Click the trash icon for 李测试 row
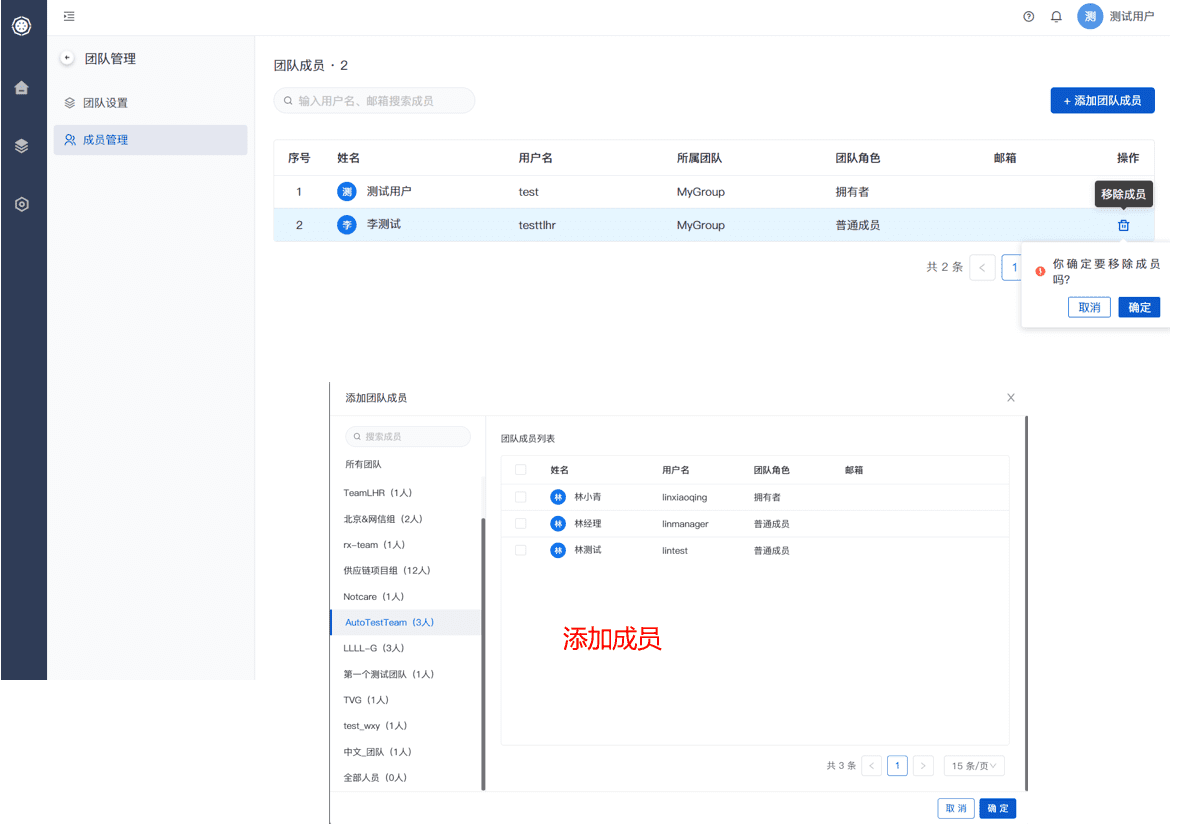1191x835 pixels. point(1123,225)
